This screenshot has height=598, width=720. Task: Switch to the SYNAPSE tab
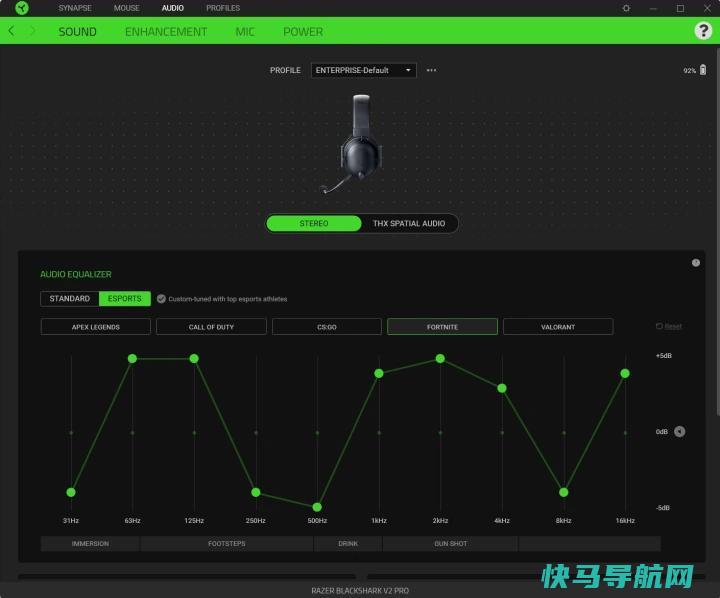[x=75, y=8]
